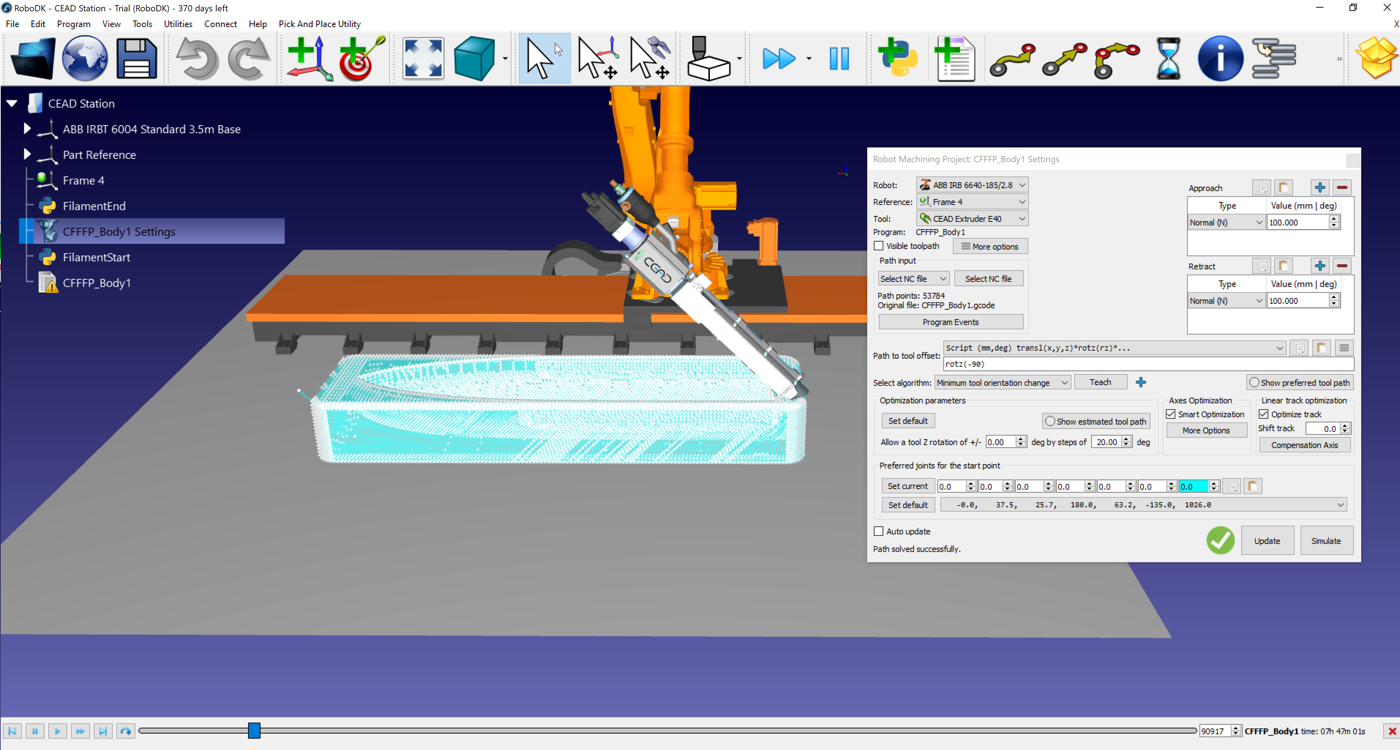Add a new Python script
Screen dimensions: 1400x750
pyautogui.click(x=897, y=58)
